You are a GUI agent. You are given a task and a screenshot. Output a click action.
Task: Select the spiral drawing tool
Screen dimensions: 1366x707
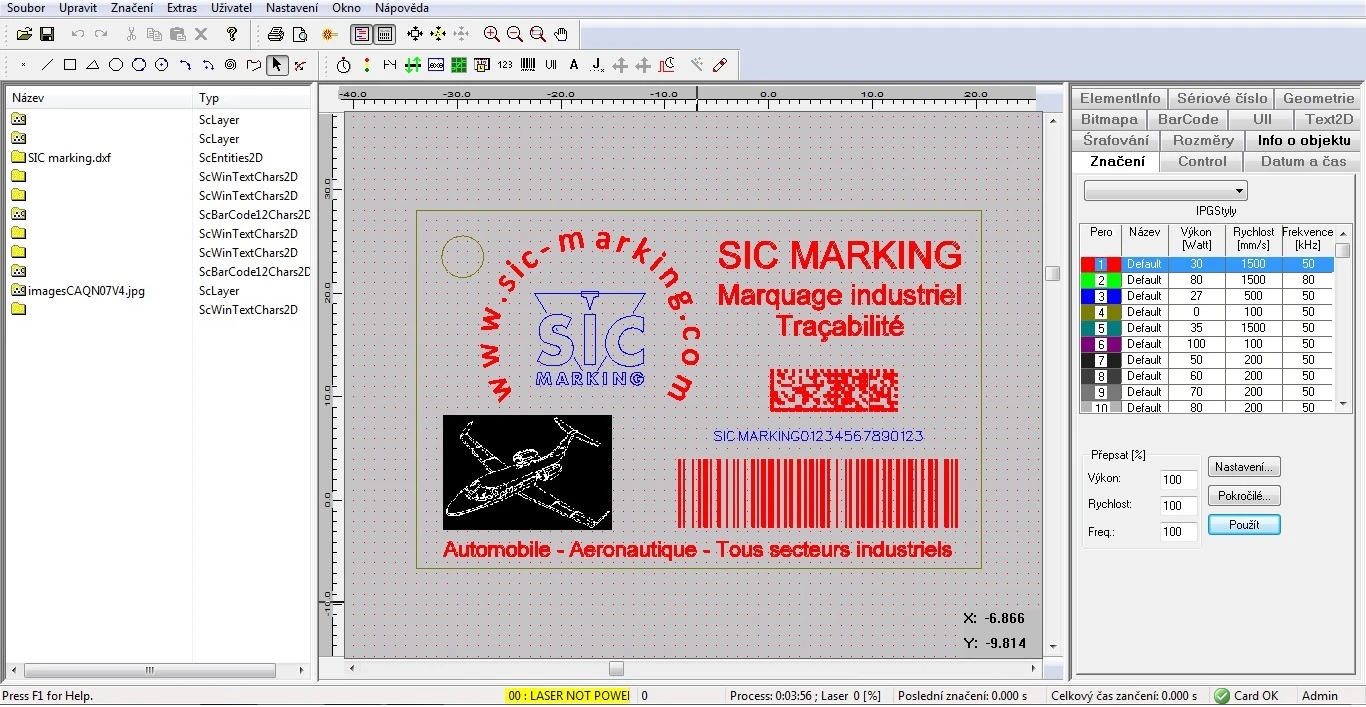231,65
